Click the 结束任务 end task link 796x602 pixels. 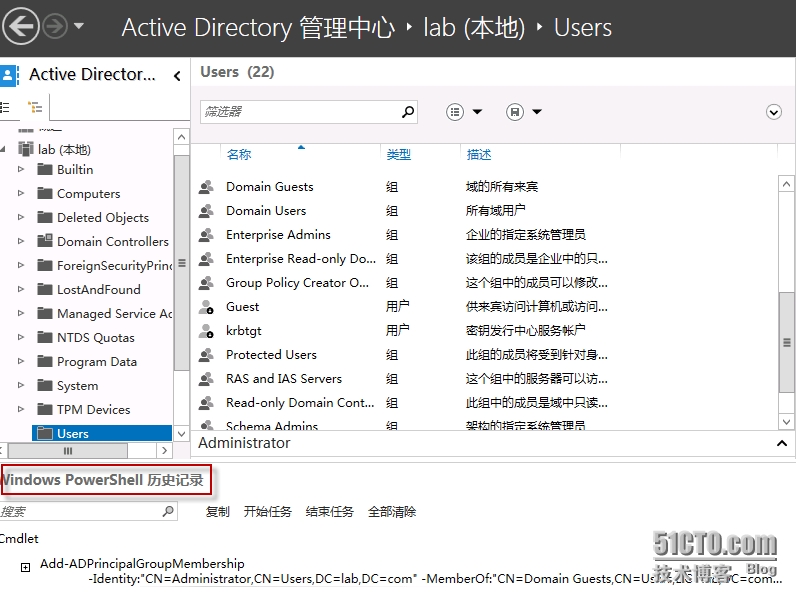pyautogui.click(x=329, y=512)
